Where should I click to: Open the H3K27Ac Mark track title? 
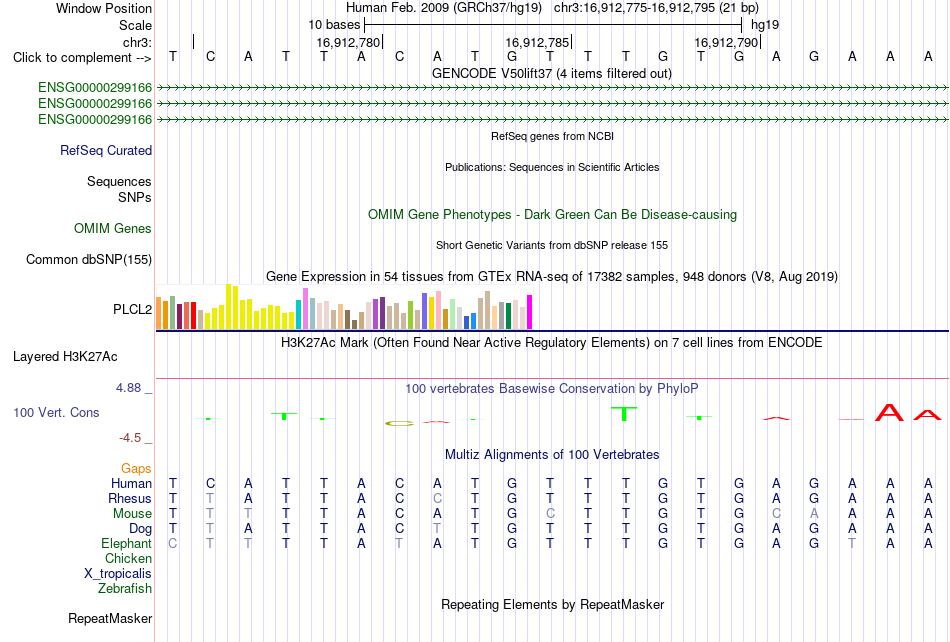[552, 343]
